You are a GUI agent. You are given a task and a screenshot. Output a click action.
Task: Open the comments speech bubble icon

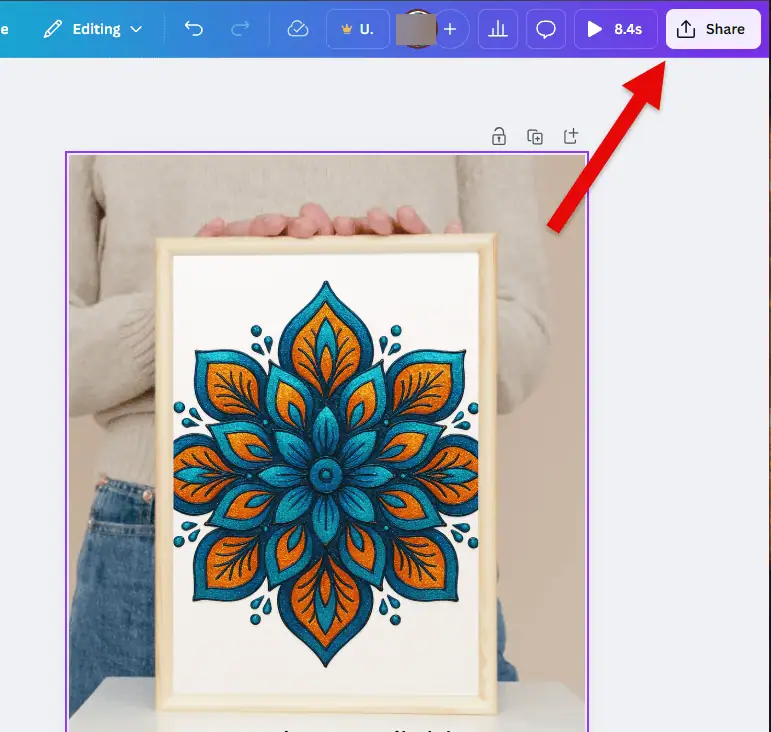point(546,29)
